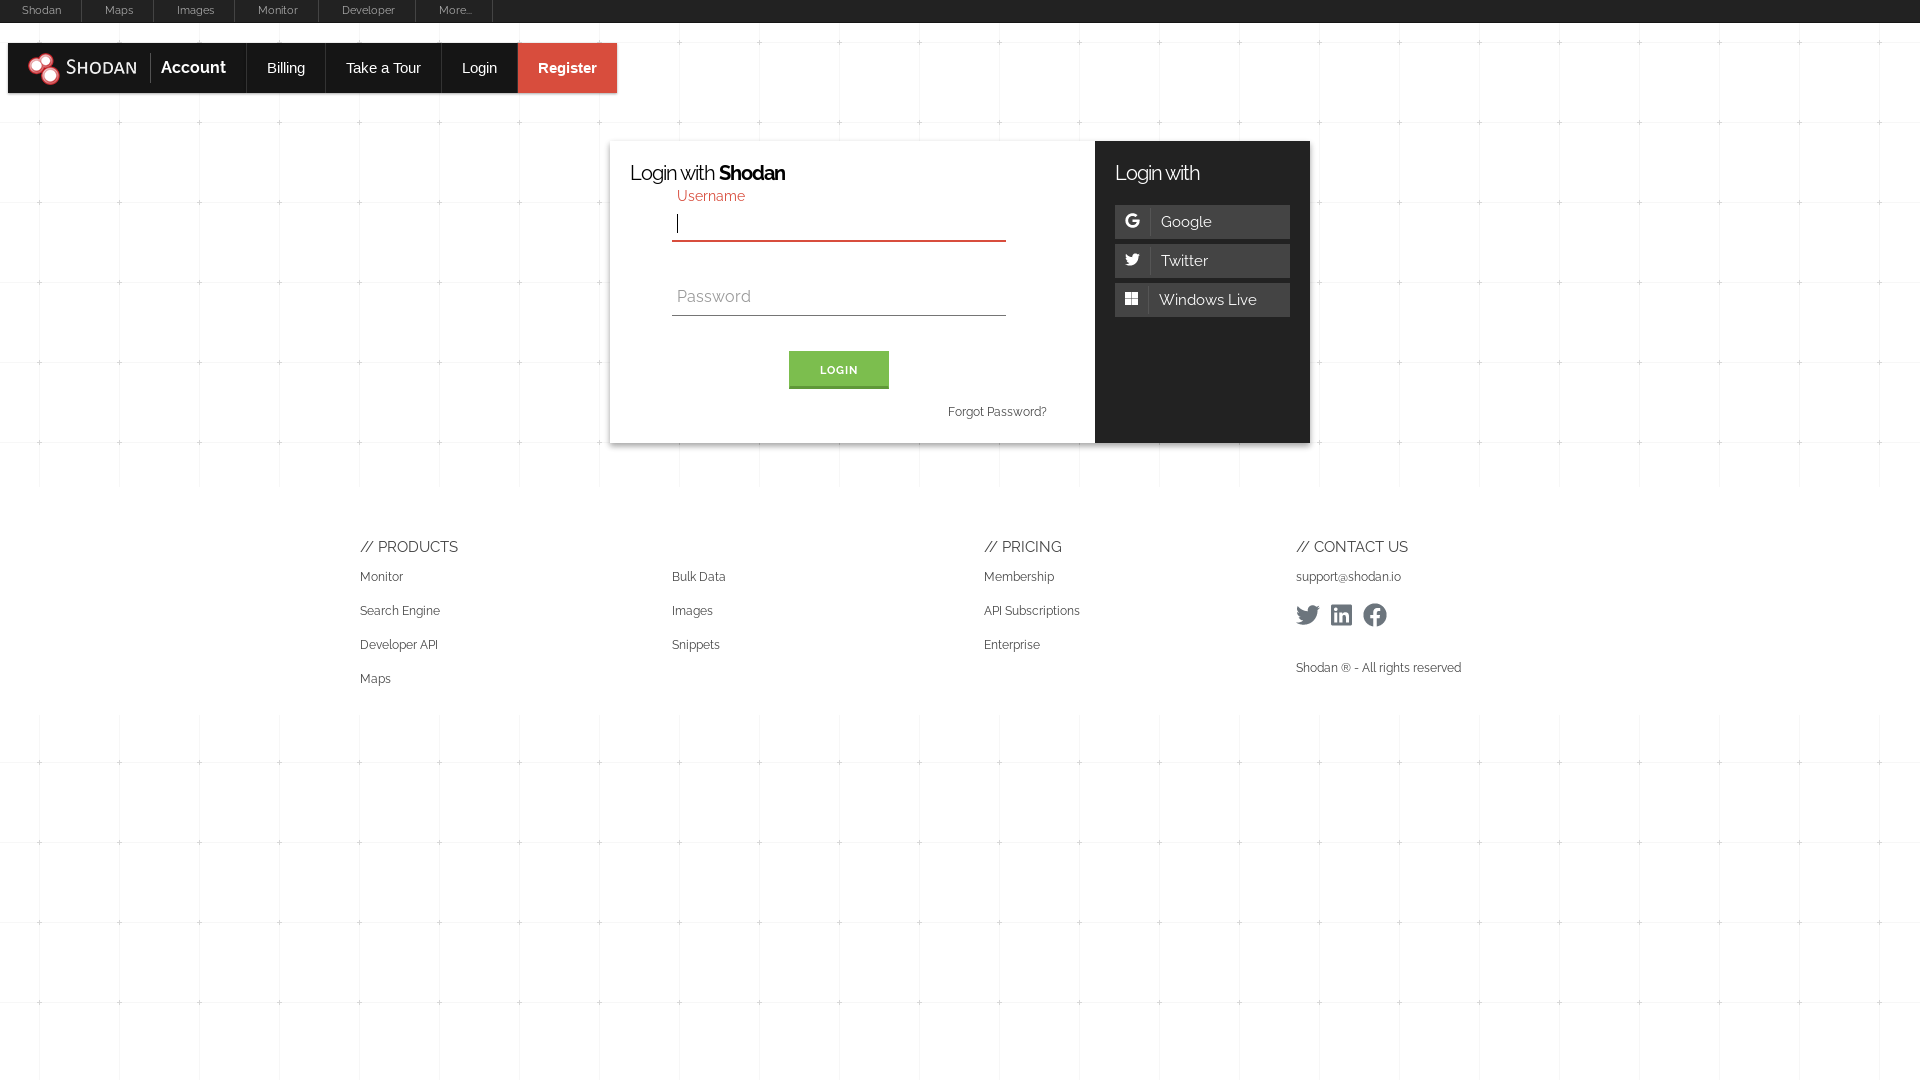Open the Maps navigation menu item
1920x1080 pixels.
[117, 11]
